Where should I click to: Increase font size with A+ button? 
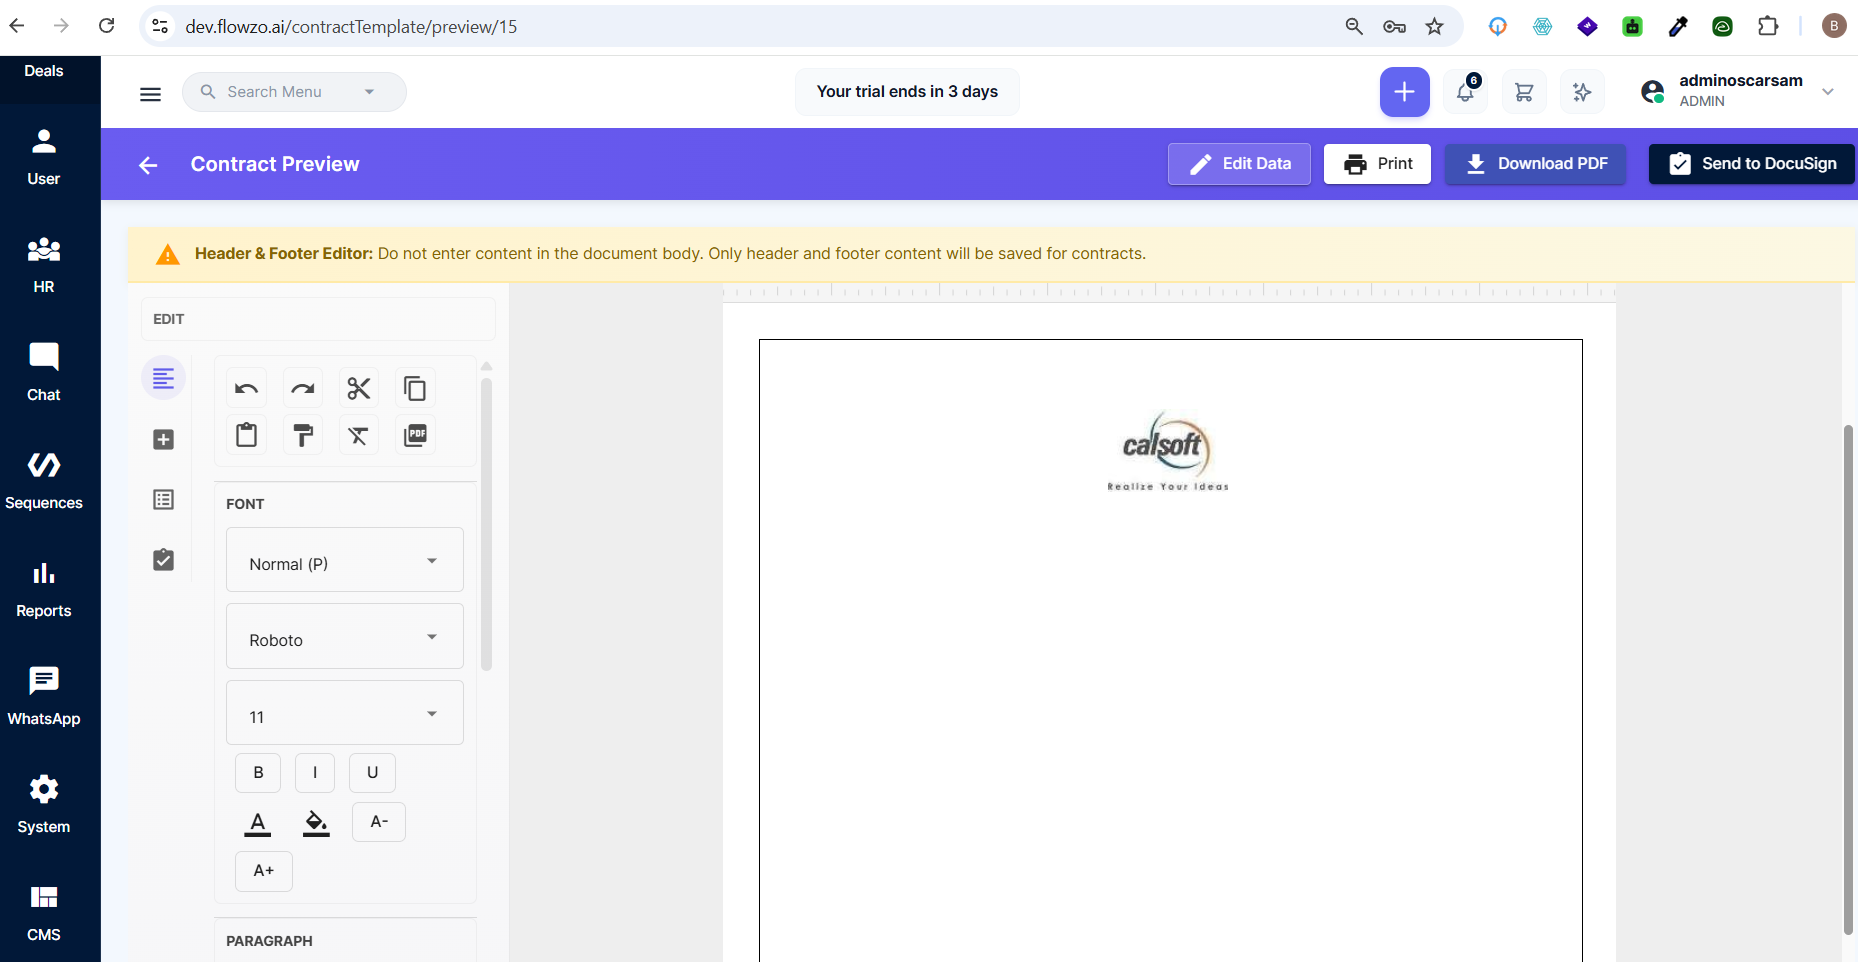click(x=264, y=871)
